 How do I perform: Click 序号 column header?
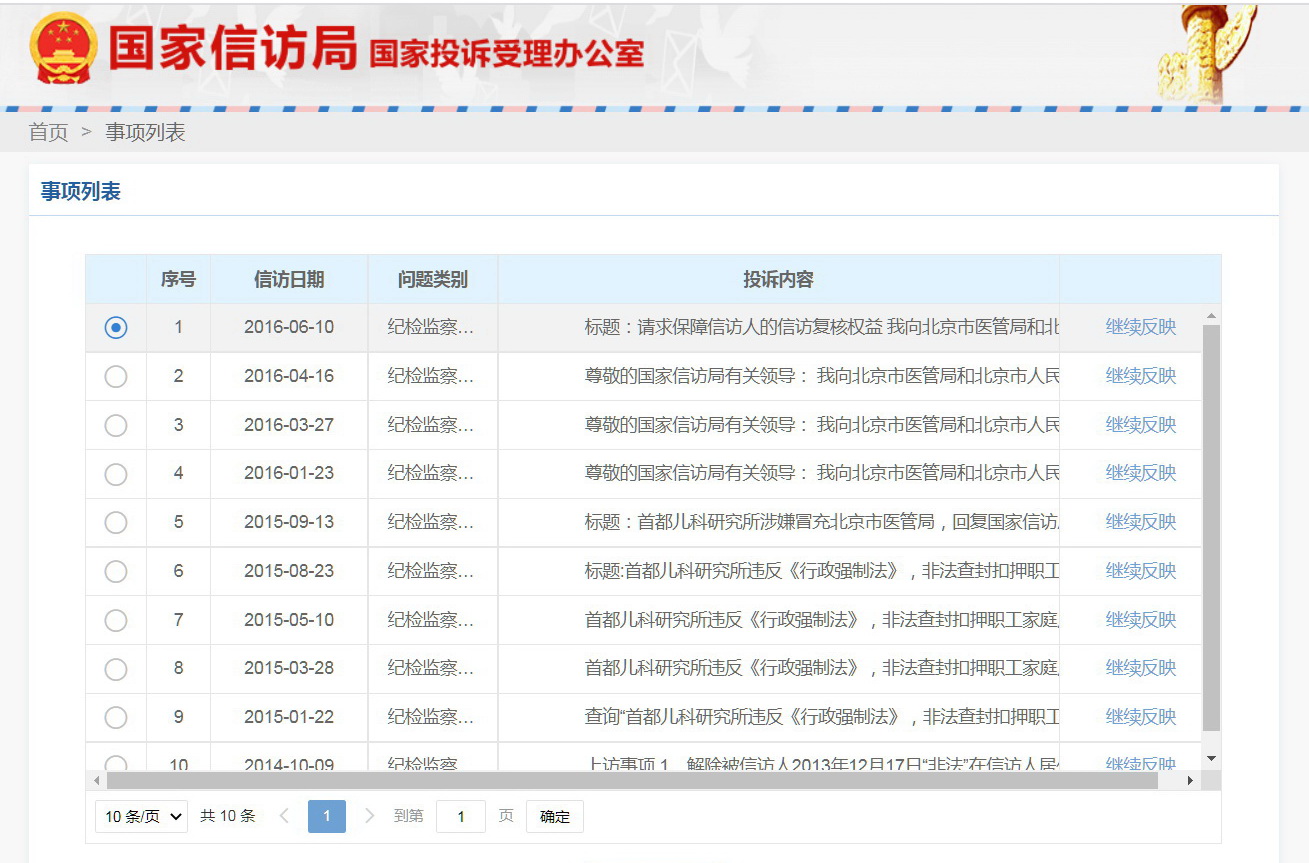(178, 279)
